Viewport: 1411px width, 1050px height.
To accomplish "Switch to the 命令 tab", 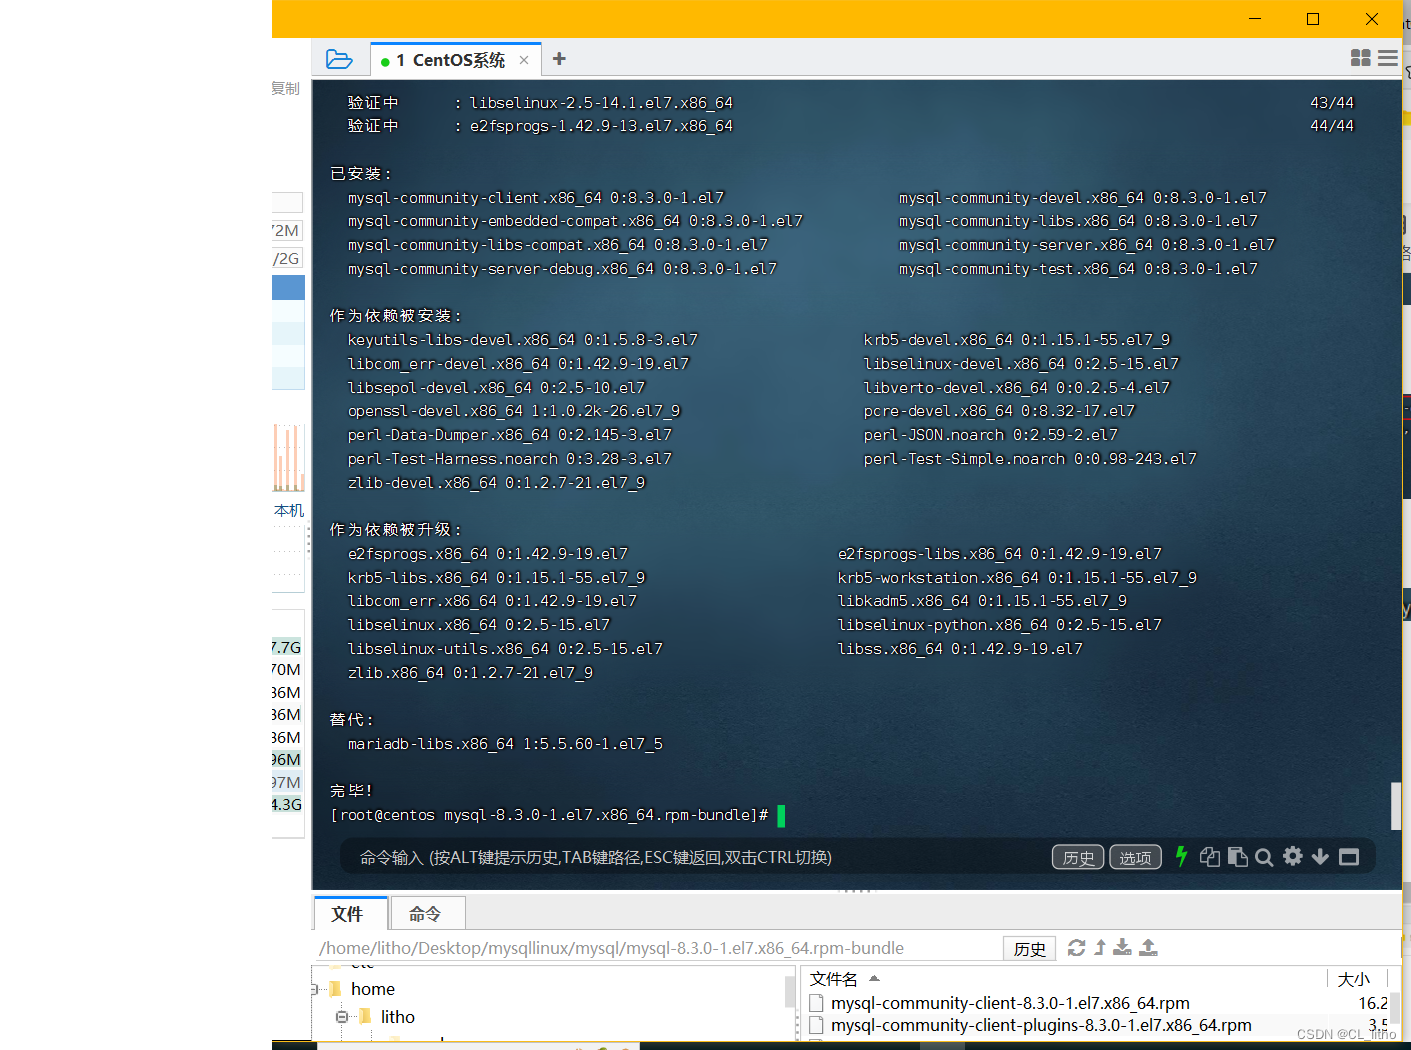I will click(x=426, y=914).
